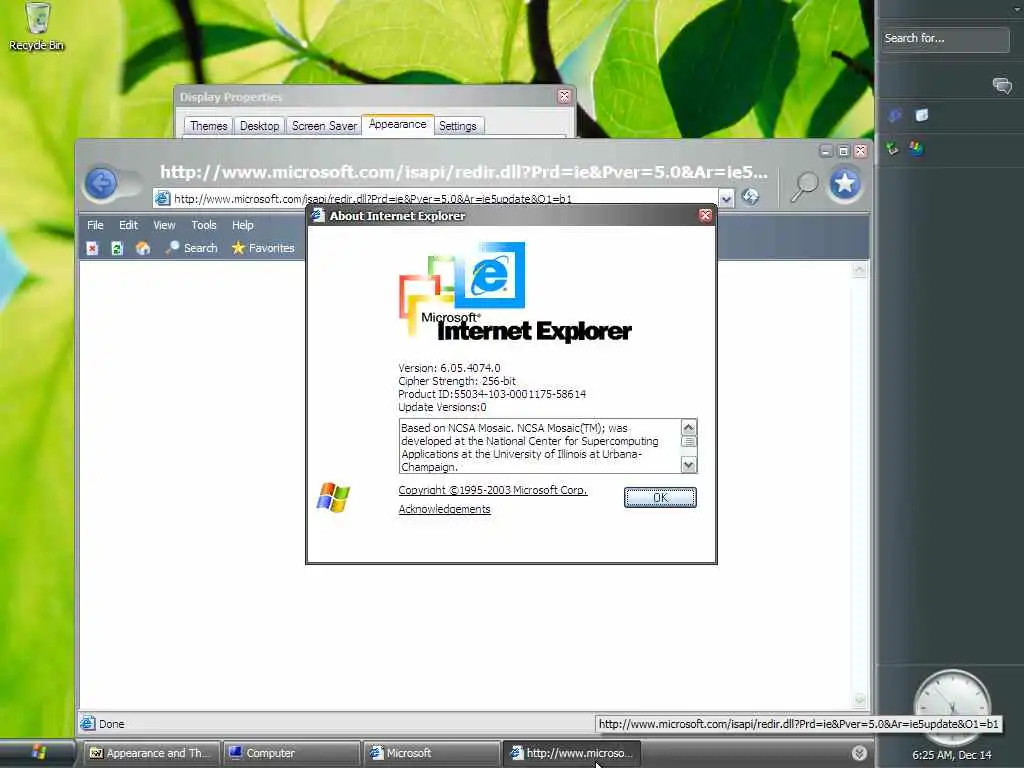This screenshot has width=1024, height=768.
Task: Click the magnifying glass search icon
Action: [x=804, y=185]
